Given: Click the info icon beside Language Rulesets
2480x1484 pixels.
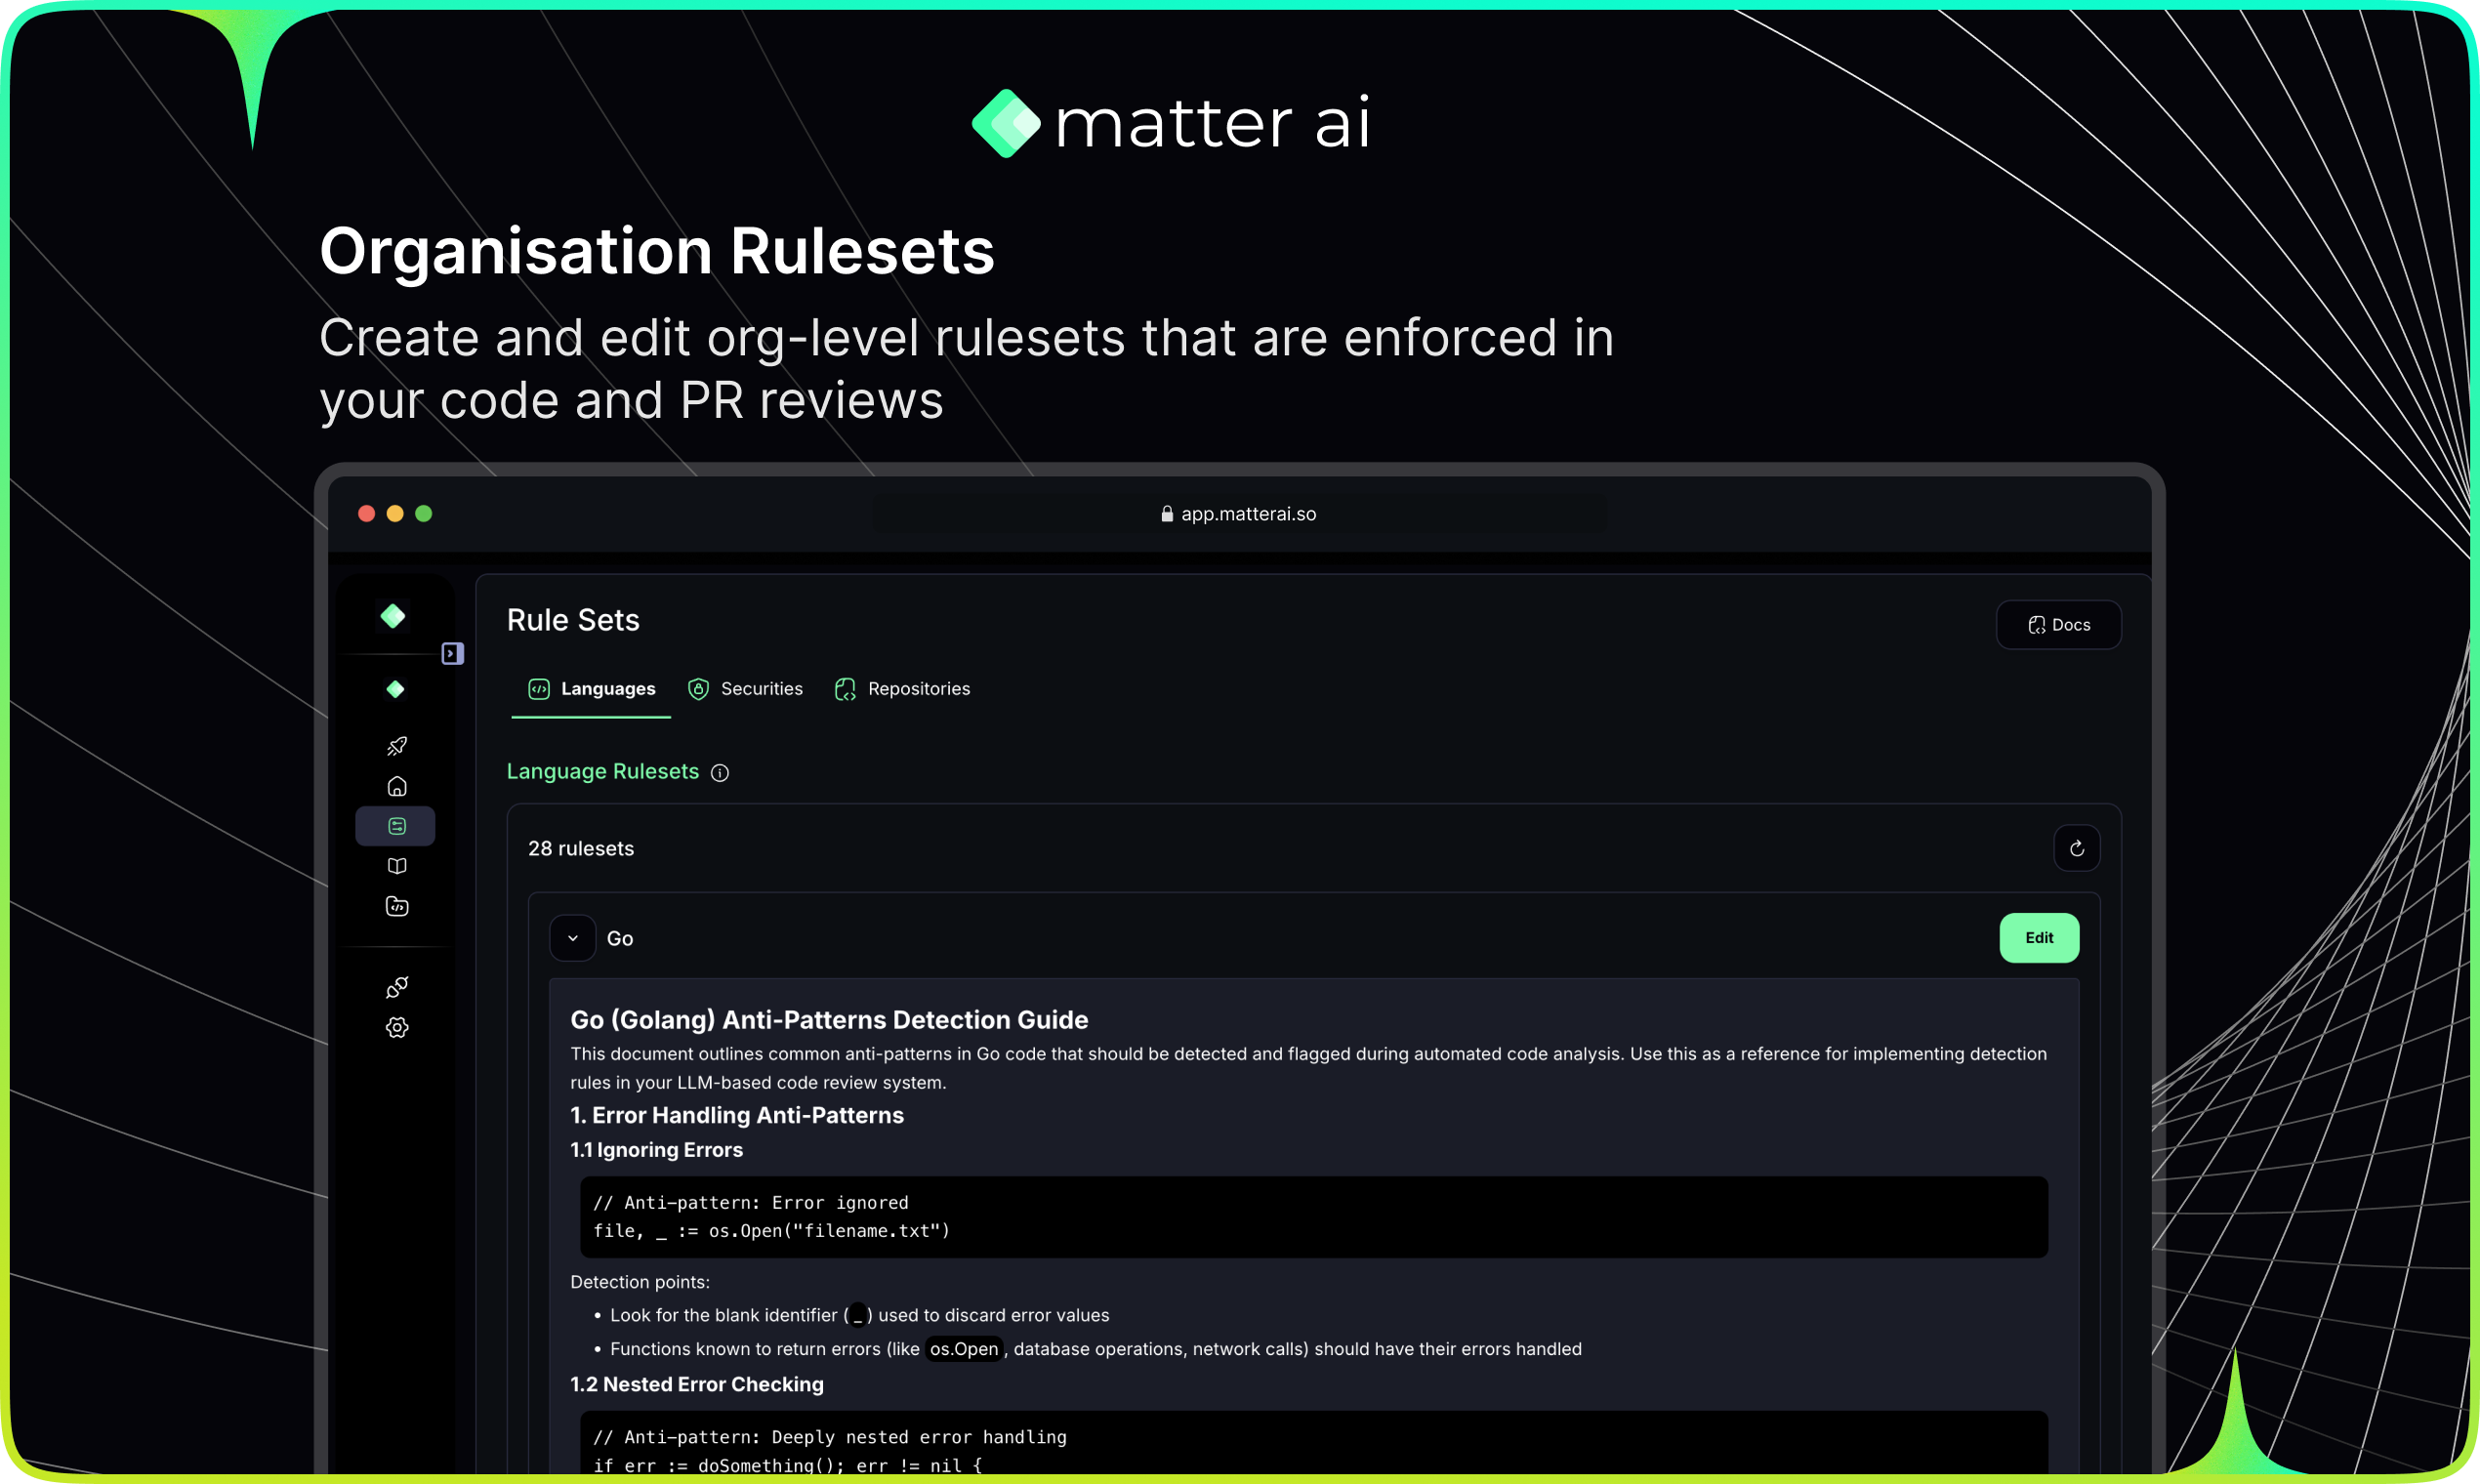Looking at the screenshot, I should click(720, 773).
